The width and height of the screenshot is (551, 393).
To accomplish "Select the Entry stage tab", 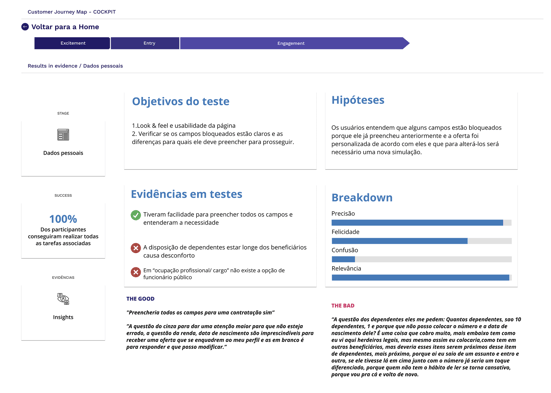I will [x=145, y=43].
